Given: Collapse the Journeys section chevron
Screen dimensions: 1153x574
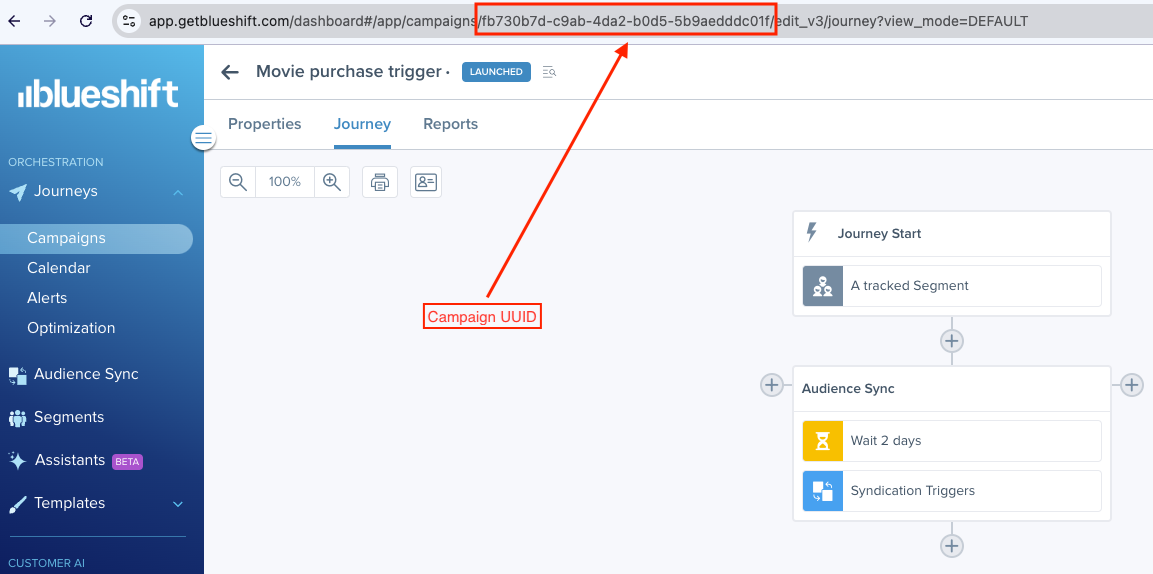Looking at the screenshot, I should click(x=178, y=193).
